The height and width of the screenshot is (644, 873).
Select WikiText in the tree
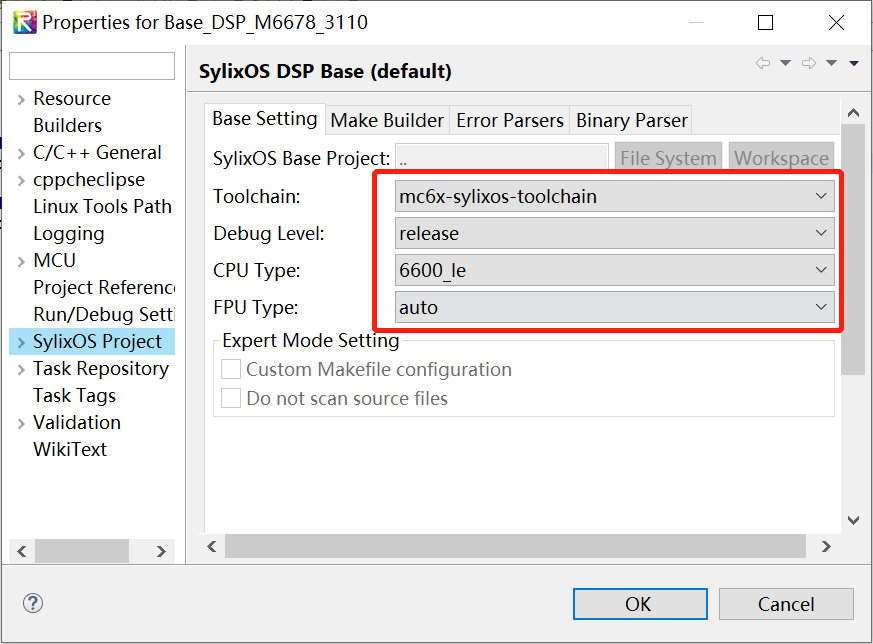click(x=70, y=449)
